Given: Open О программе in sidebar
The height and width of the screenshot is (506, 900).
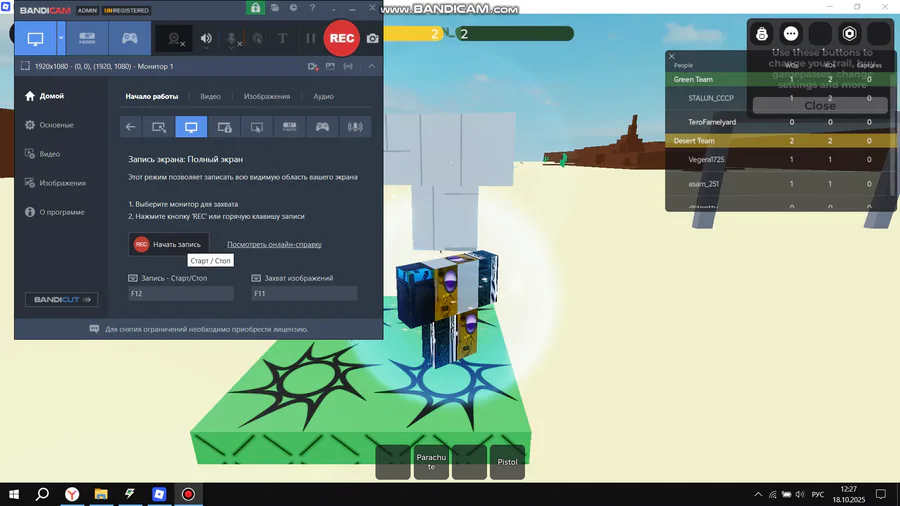Looking at the screenshot, I should click(x=55, y=212).
